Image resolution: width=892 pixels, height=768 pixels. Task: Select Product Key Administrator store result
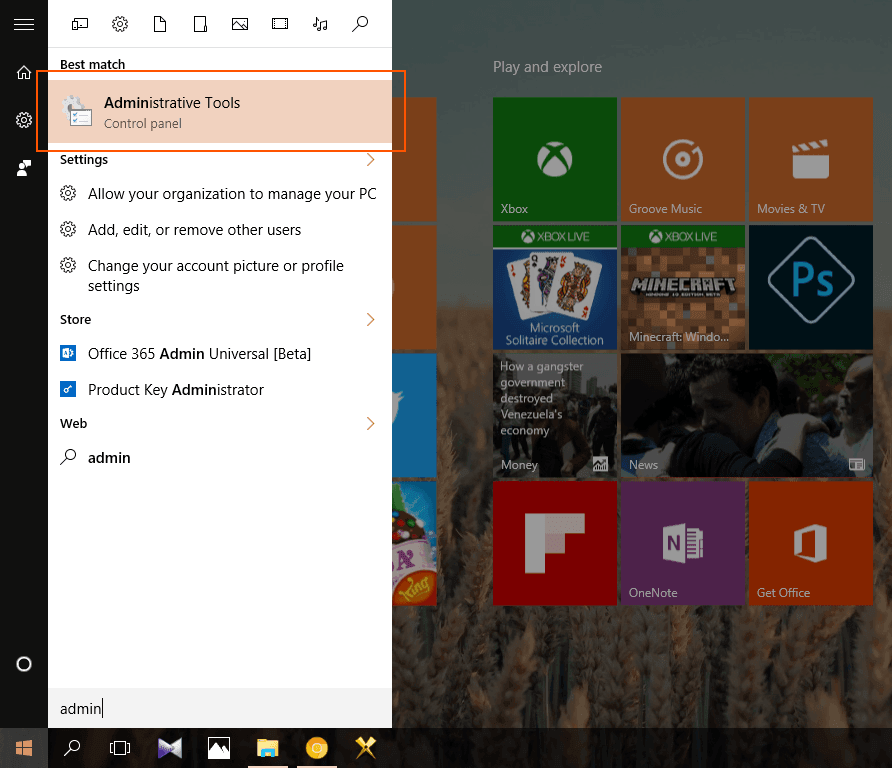[x=176, y=390]
